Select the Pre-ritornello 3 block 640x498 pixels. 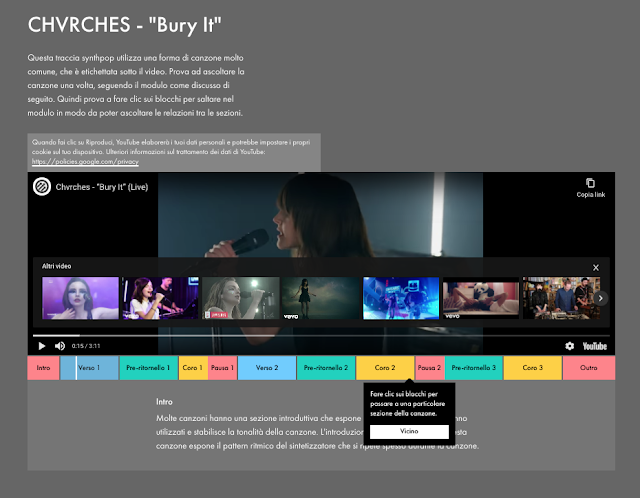coord(474,368)
